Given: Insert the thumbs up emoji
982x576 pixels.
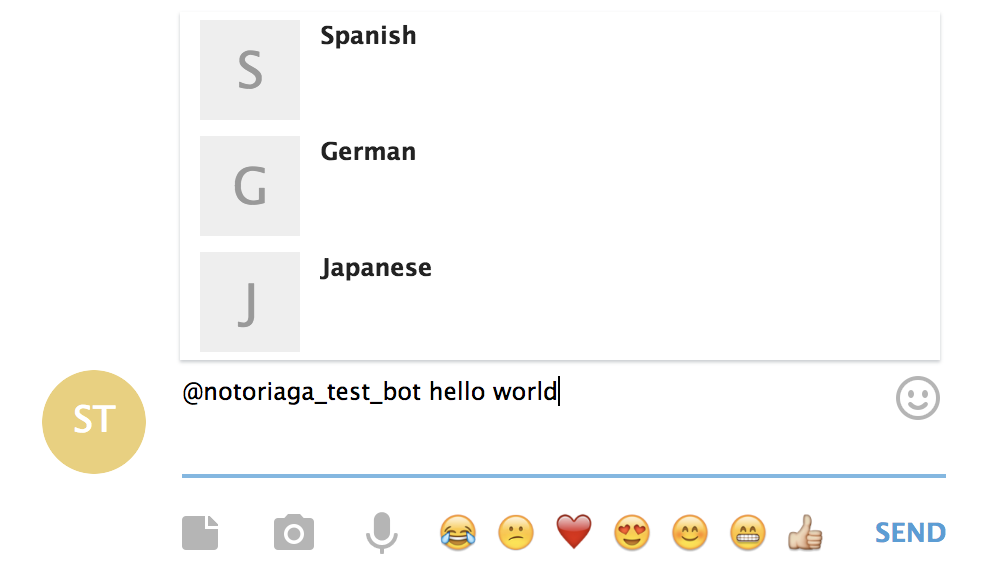Looking at the screenshot, I should point(805,532).
